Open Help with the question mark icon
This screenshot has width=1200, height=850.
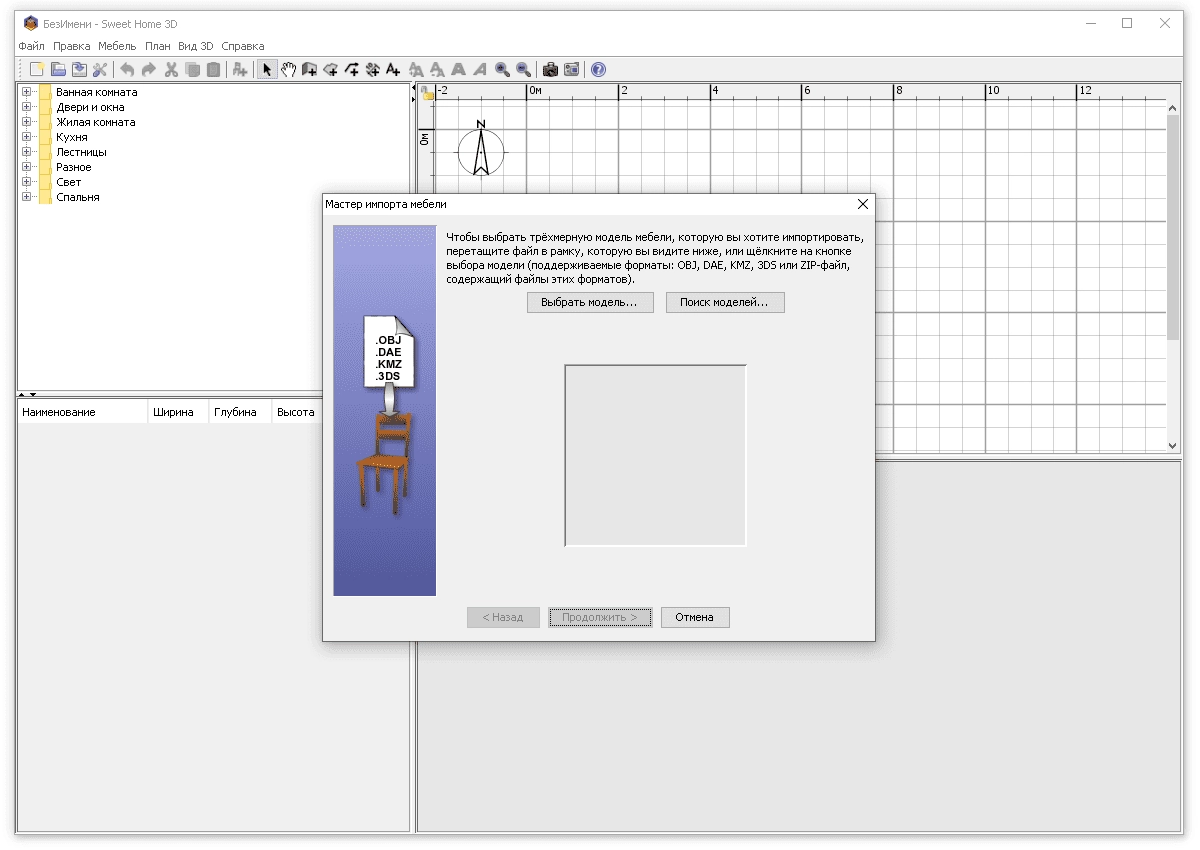tap(598, 69)
